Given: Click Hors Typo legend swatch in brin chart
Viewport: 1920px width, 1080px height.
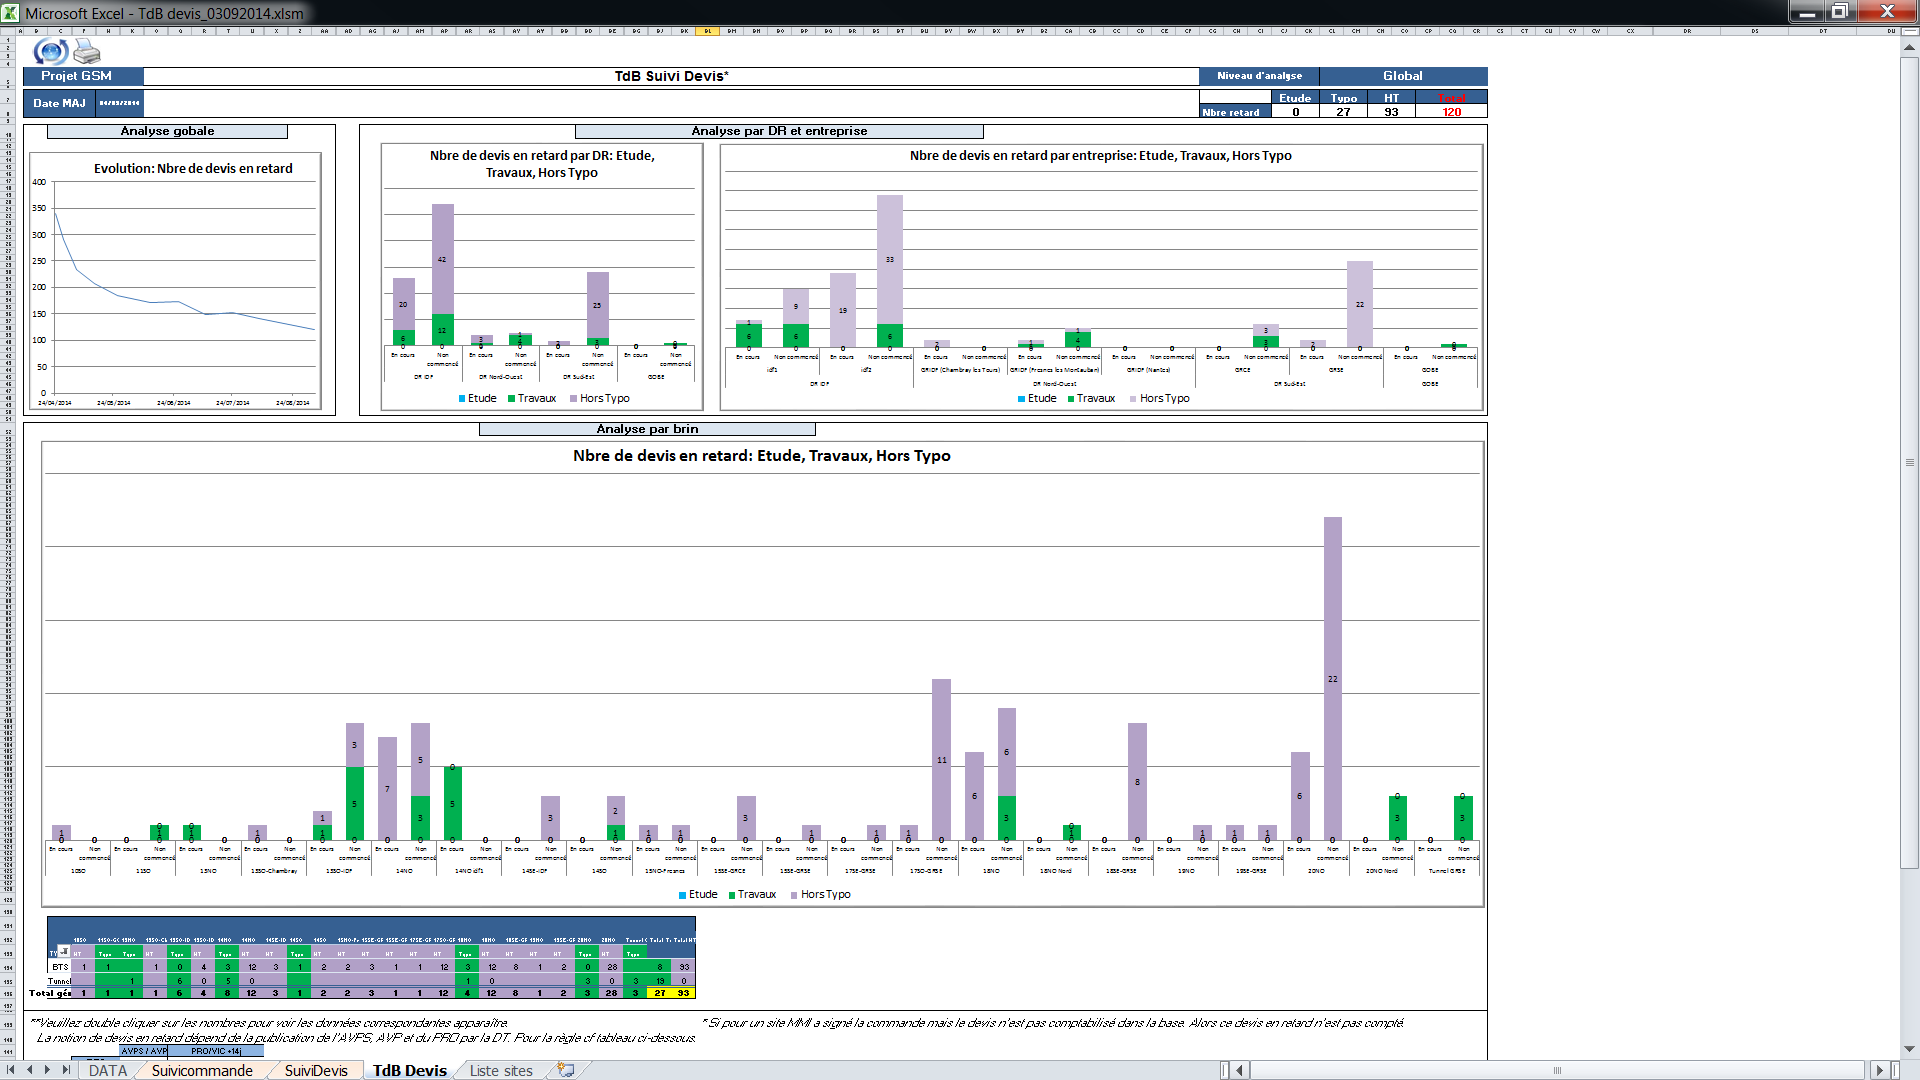Looking at the screenshot, I should click(x=794, y=895).
